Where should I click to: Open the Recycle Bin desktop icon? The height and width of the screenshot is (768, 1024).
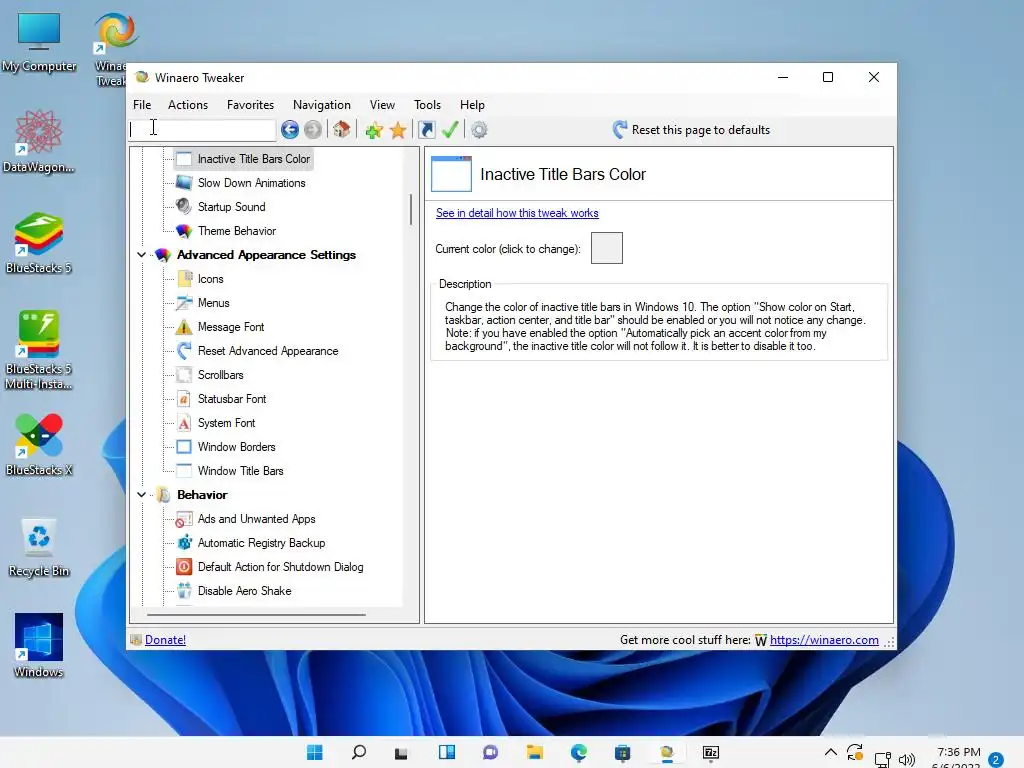pyautogui.click(x=39, y=547)
